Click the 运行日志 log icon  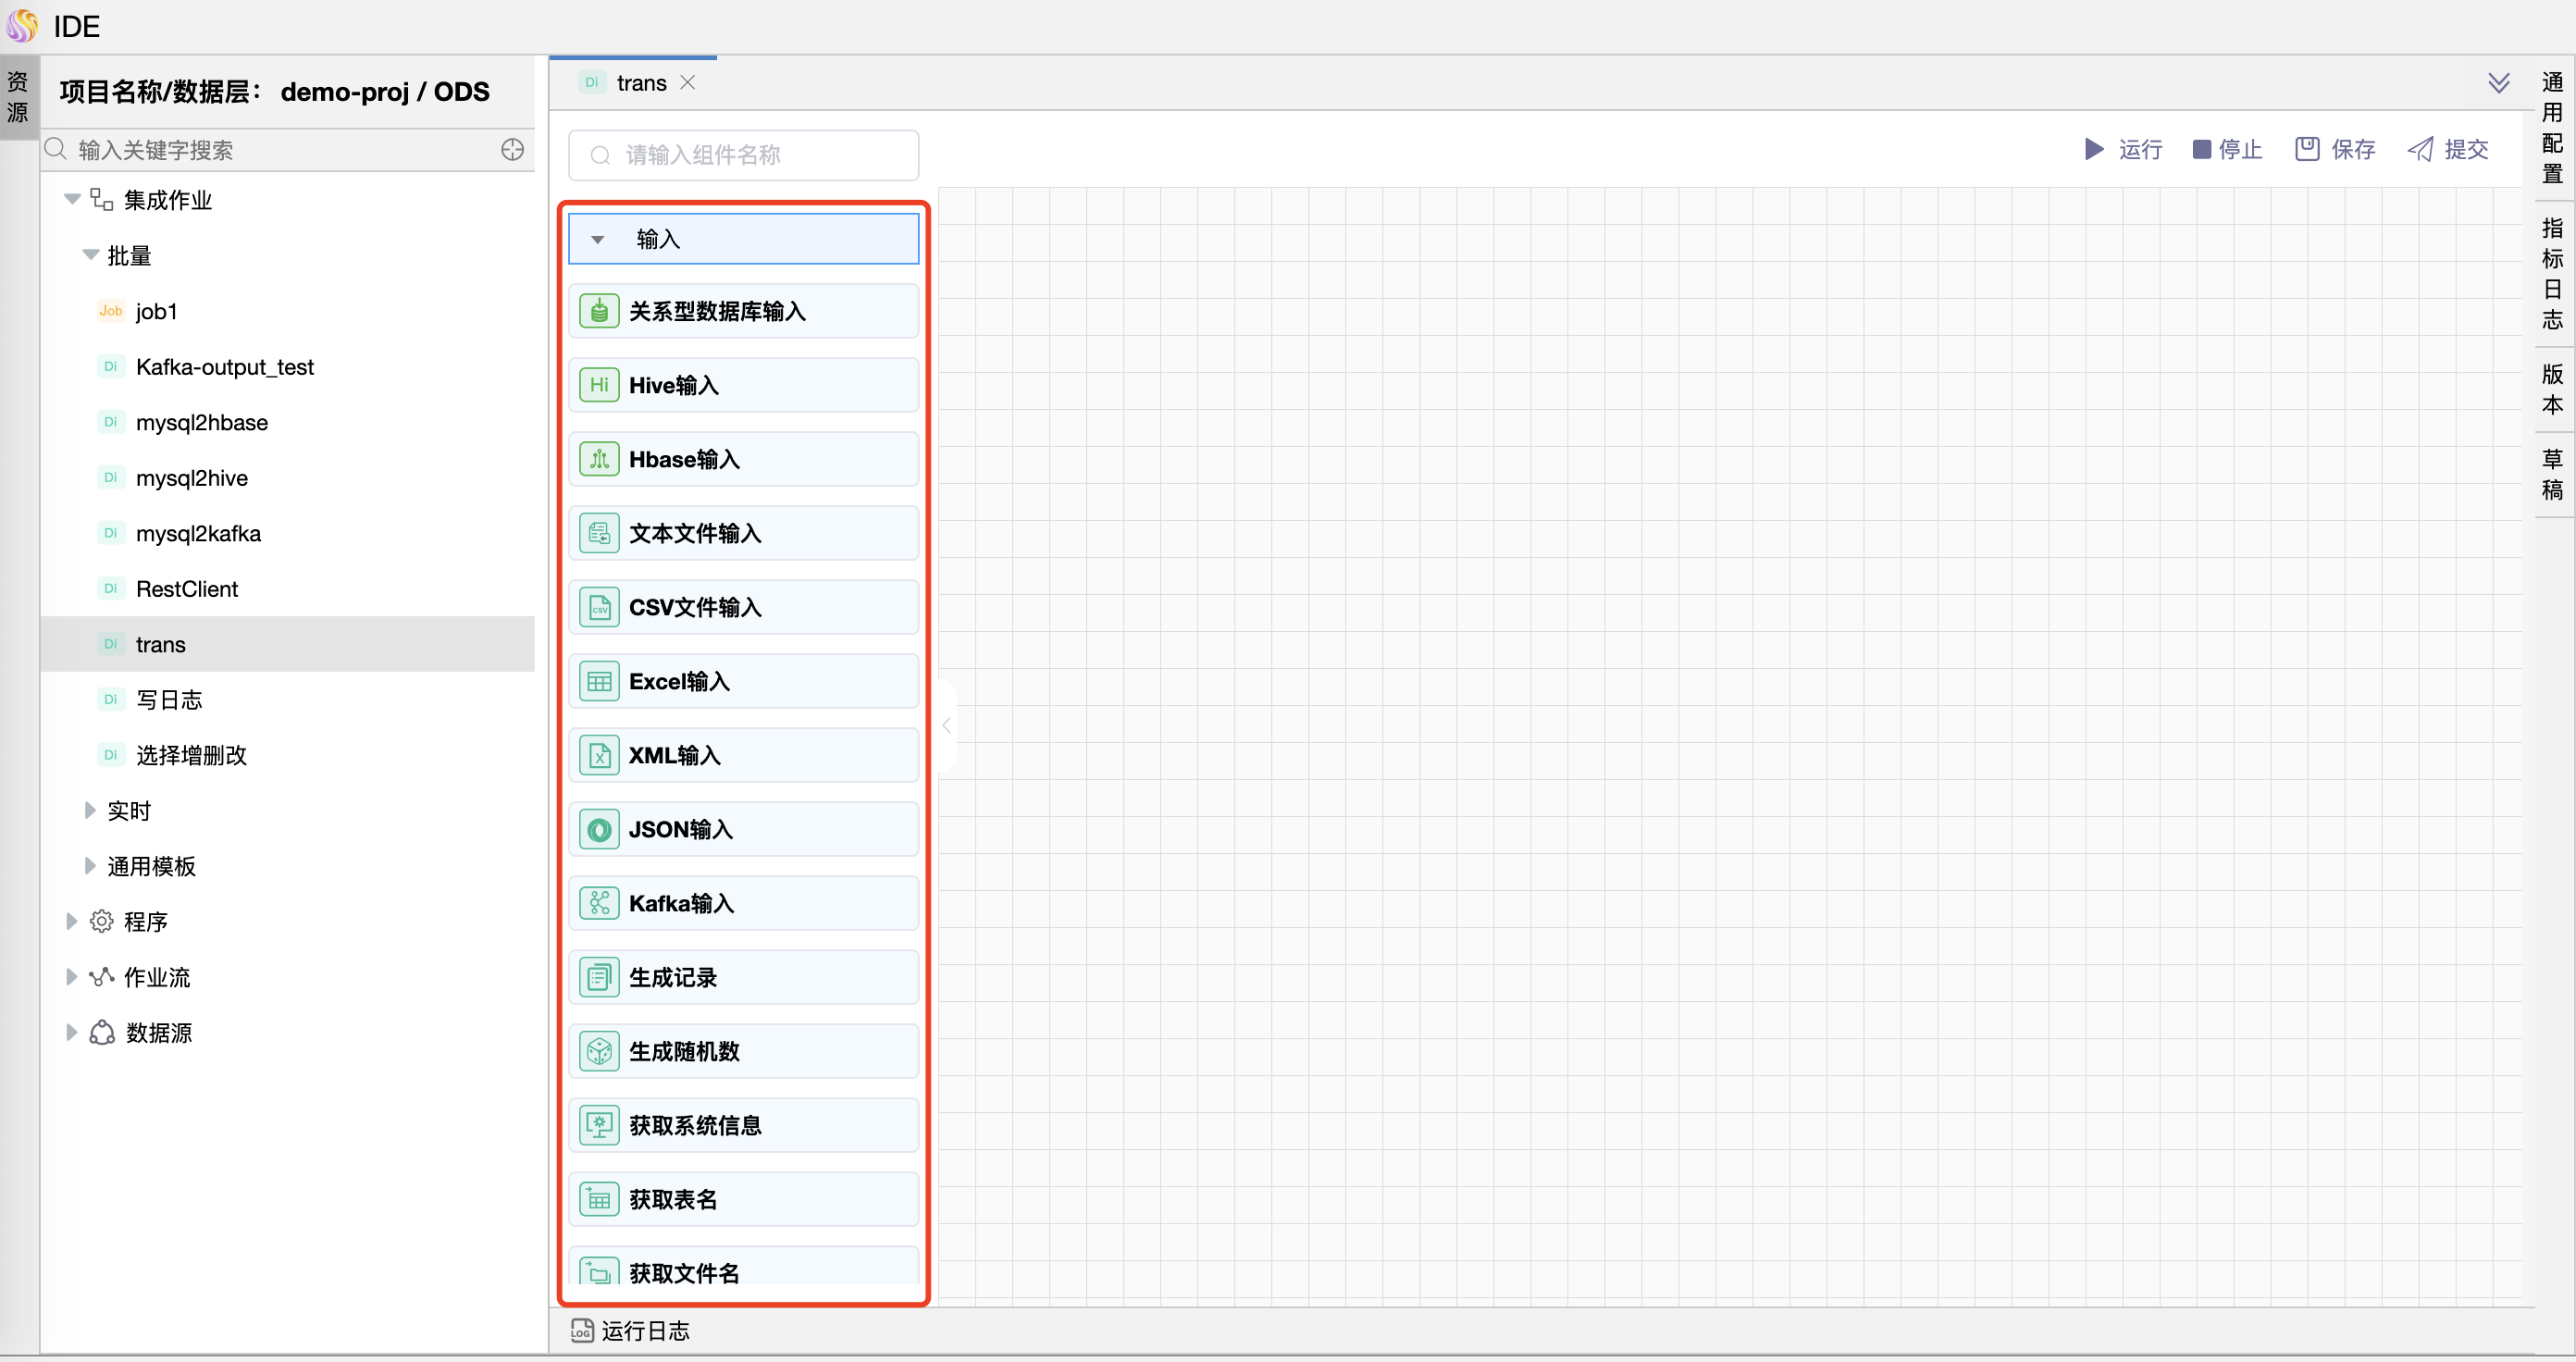tap(582, 1330)
